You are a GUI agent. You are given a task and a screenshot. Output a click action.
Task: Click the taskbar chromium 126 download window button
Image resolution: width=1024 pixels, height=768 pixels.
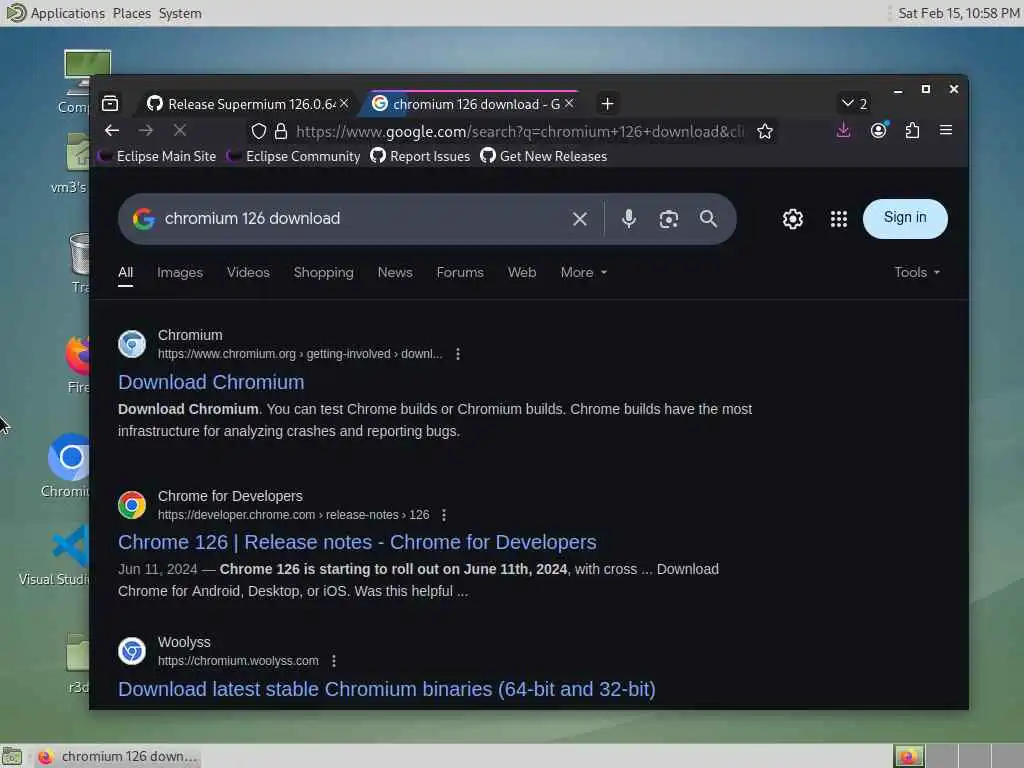(x=118, y=756)
